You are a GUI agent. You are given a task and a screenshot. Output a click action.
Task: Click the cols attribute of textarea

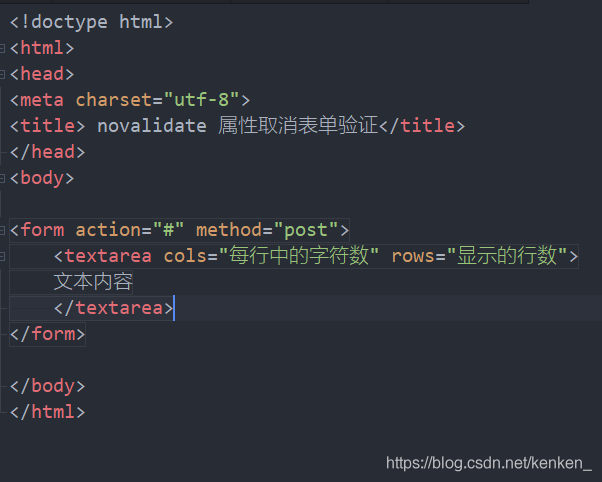[185, 256]
